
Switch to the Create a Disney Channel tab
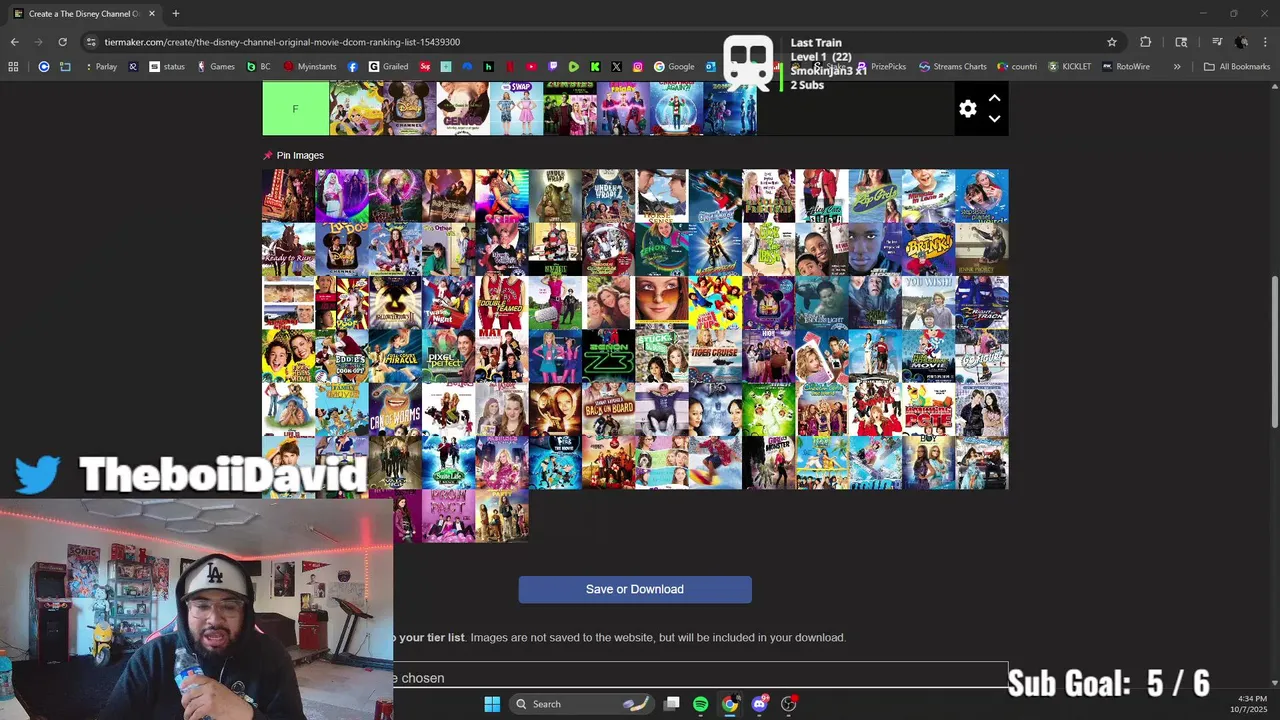tap(84, 14)
